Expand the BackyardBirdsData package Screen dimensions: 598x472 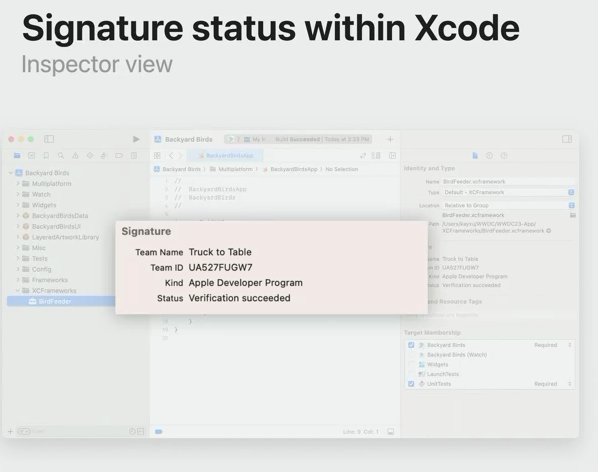tap(18, 215)
